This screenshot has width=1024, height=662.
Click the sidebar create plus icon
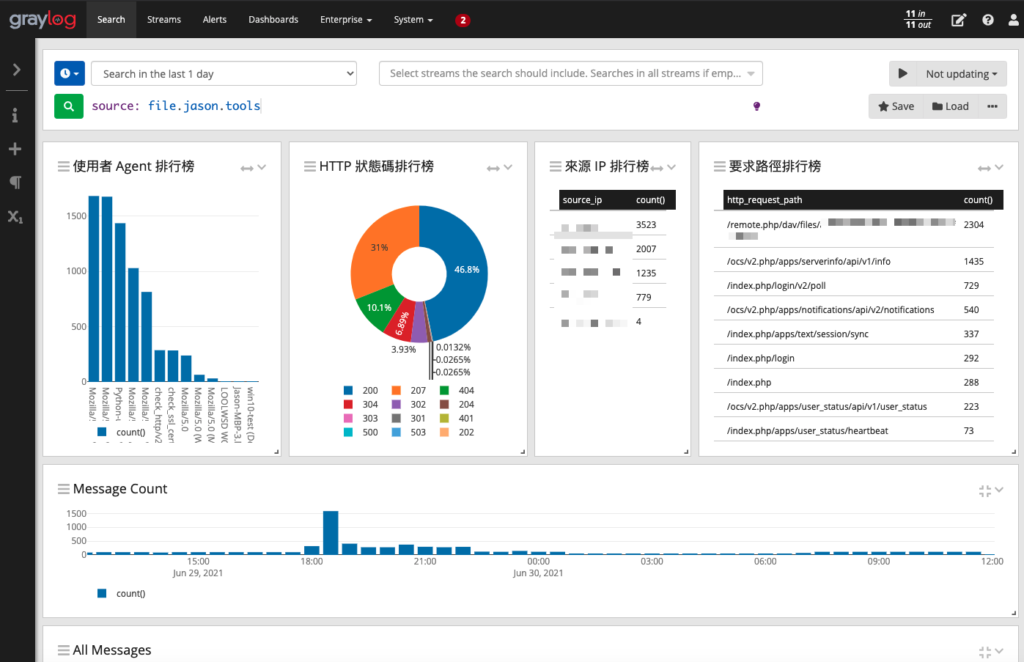click(x=15, y=149)
